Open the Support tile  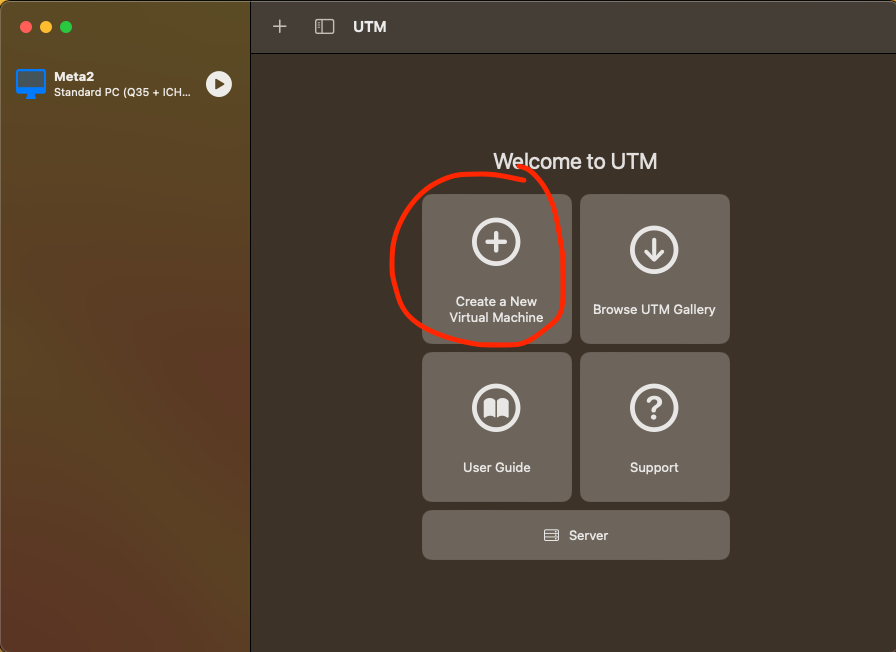(654, 427)
